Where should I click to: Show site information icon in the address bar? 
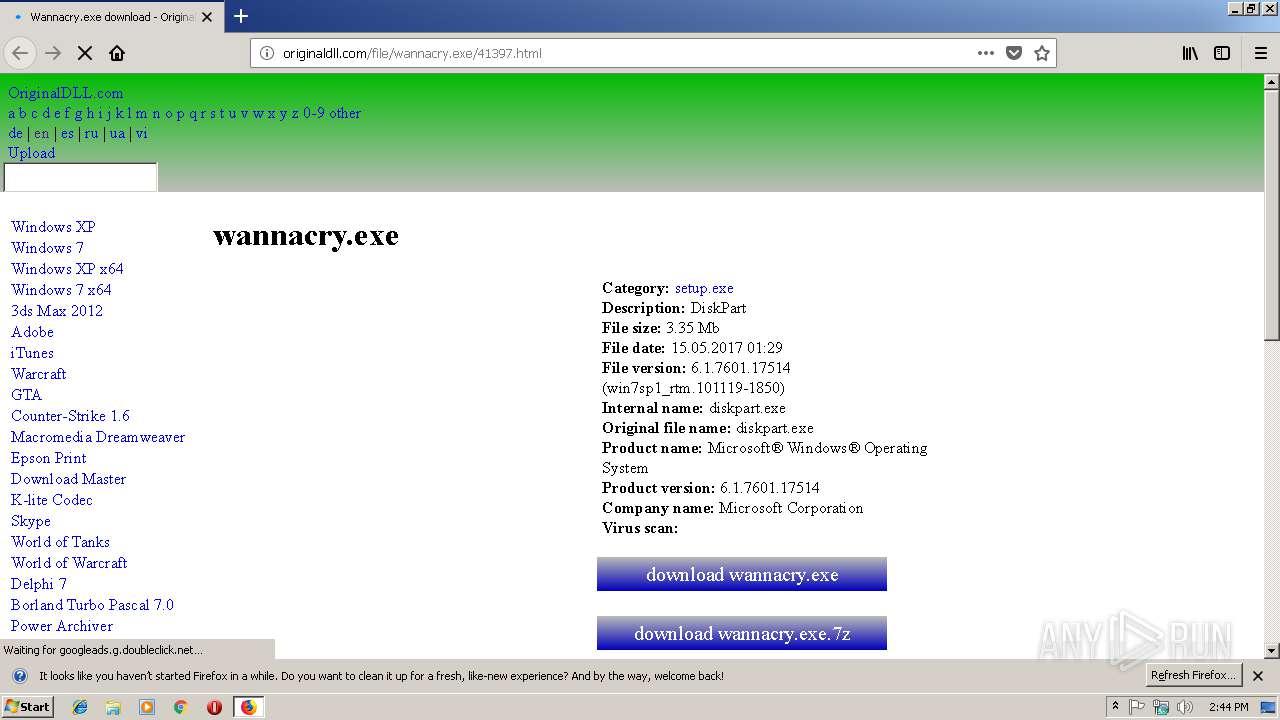pos(267,53)
